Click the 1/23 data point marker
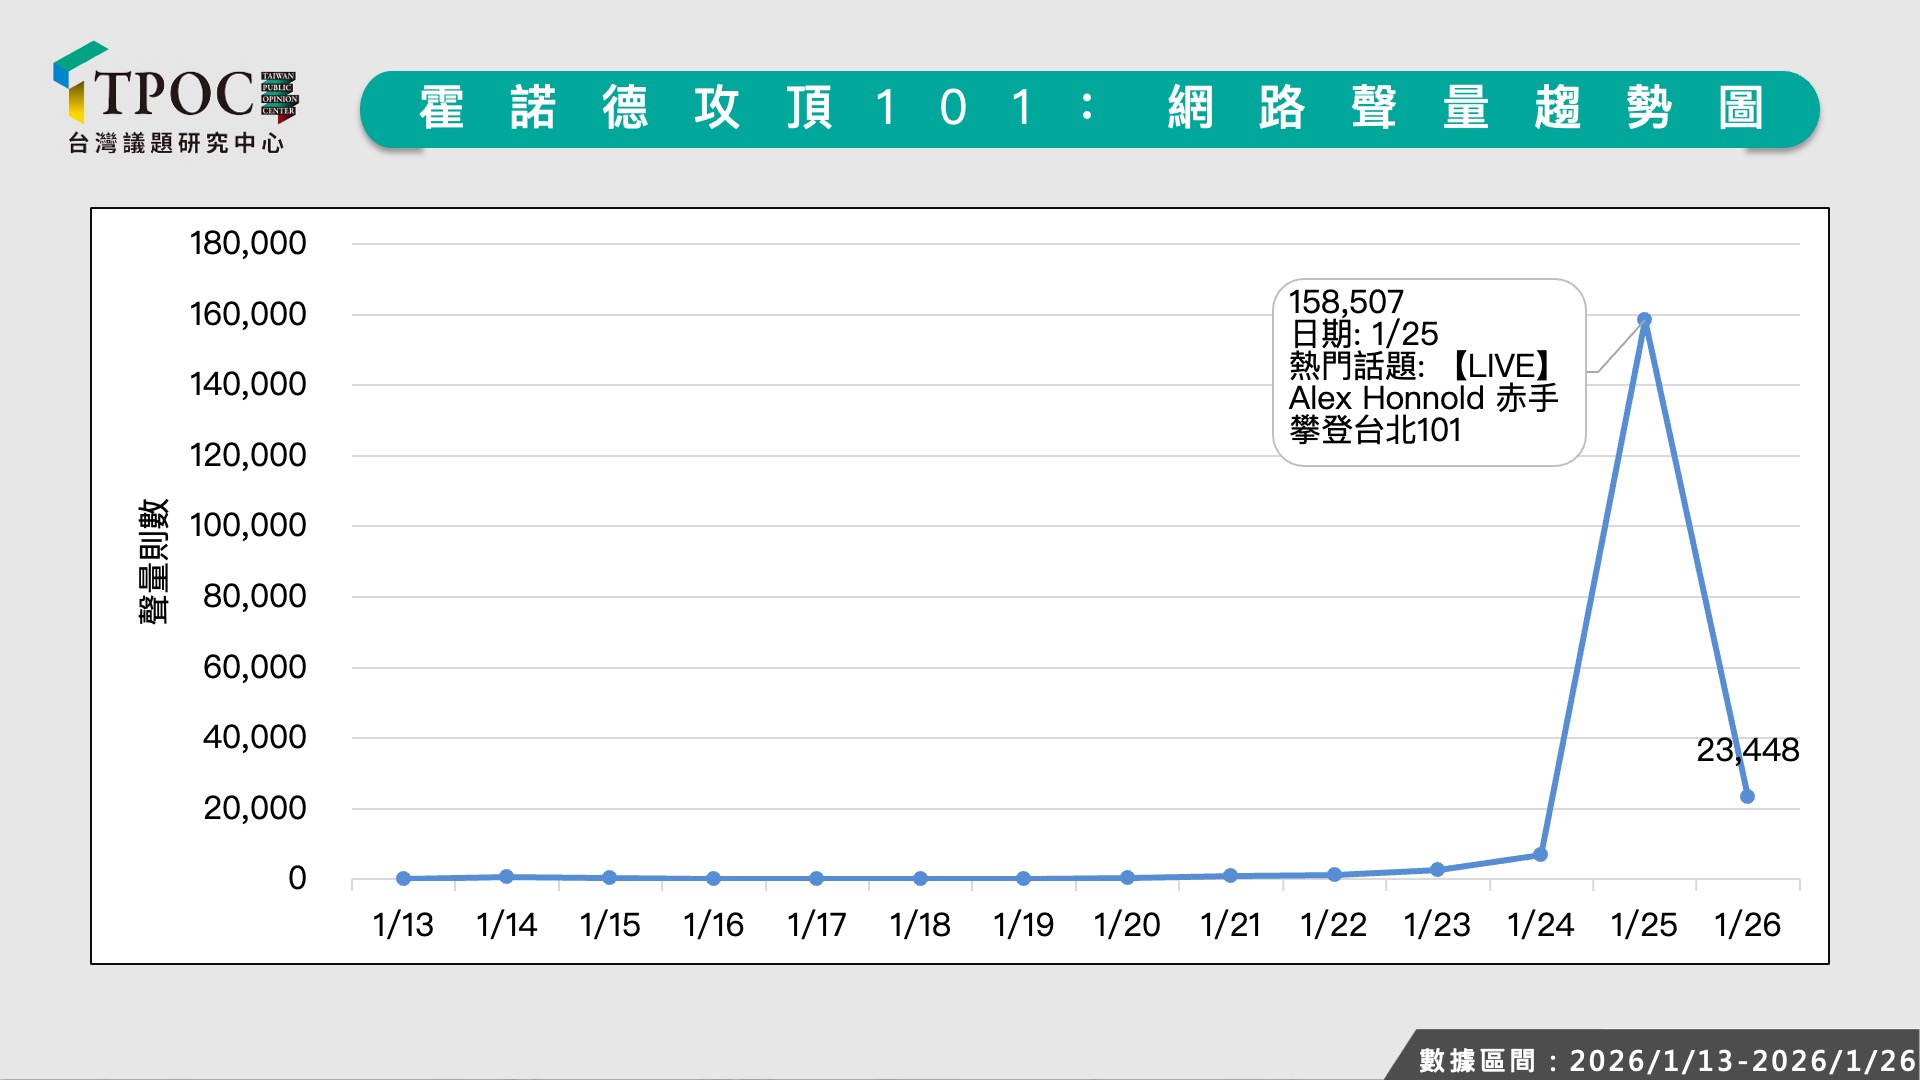This screenshot has height=1080, width=1920. pyautogui.click(x=1437, y=870)
